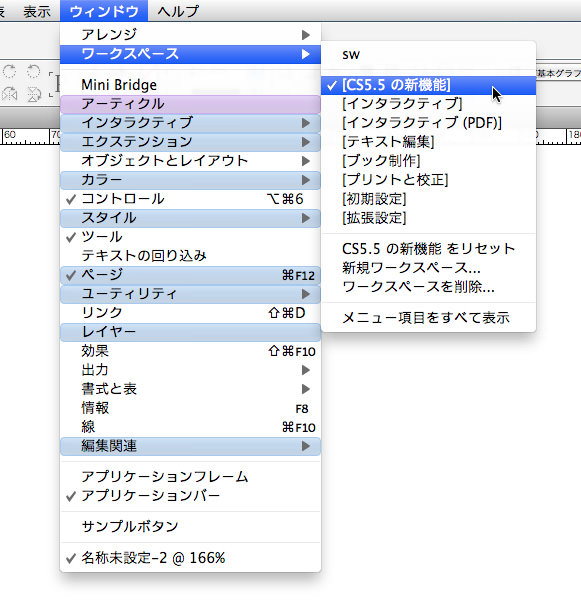The width and height of the screenshot is (581, 615).
Task: Open the 情報 panel
Action: (x=190, y=408)
